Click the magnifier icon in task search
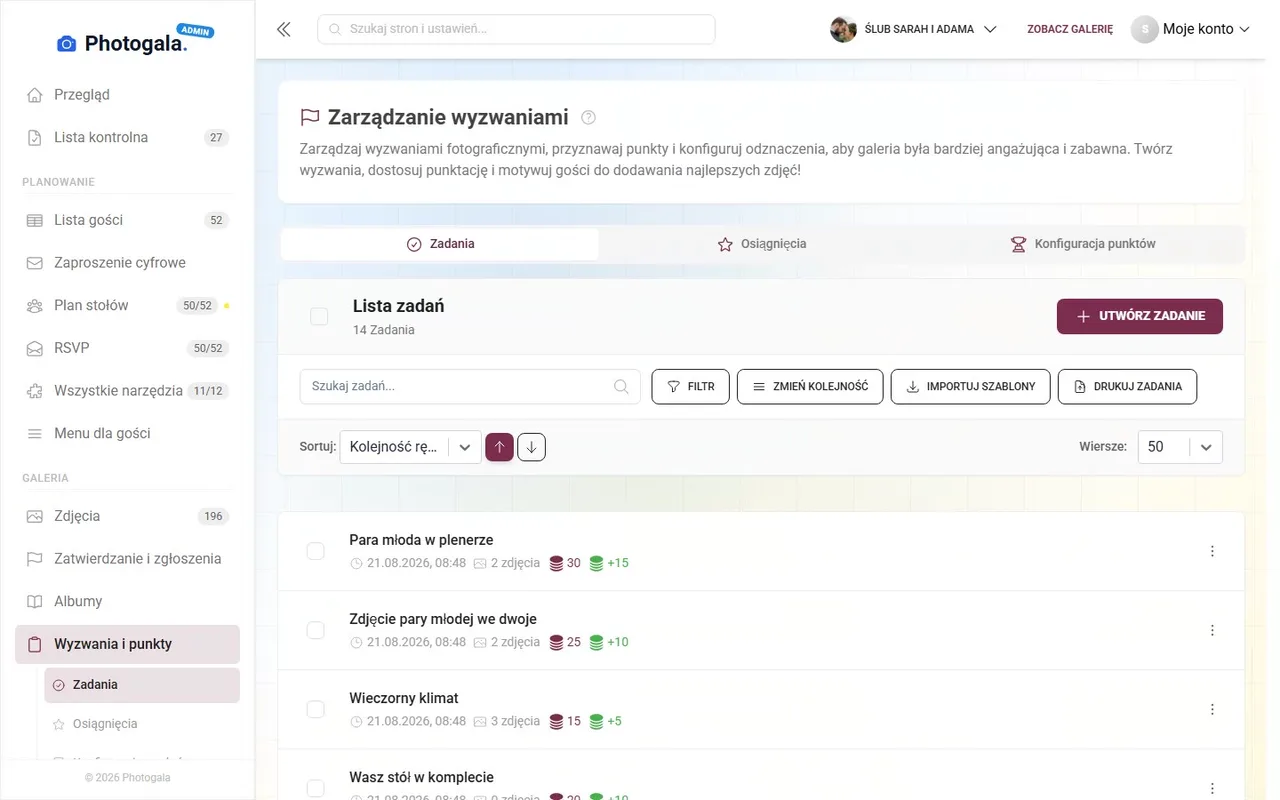 coord(621,386)
